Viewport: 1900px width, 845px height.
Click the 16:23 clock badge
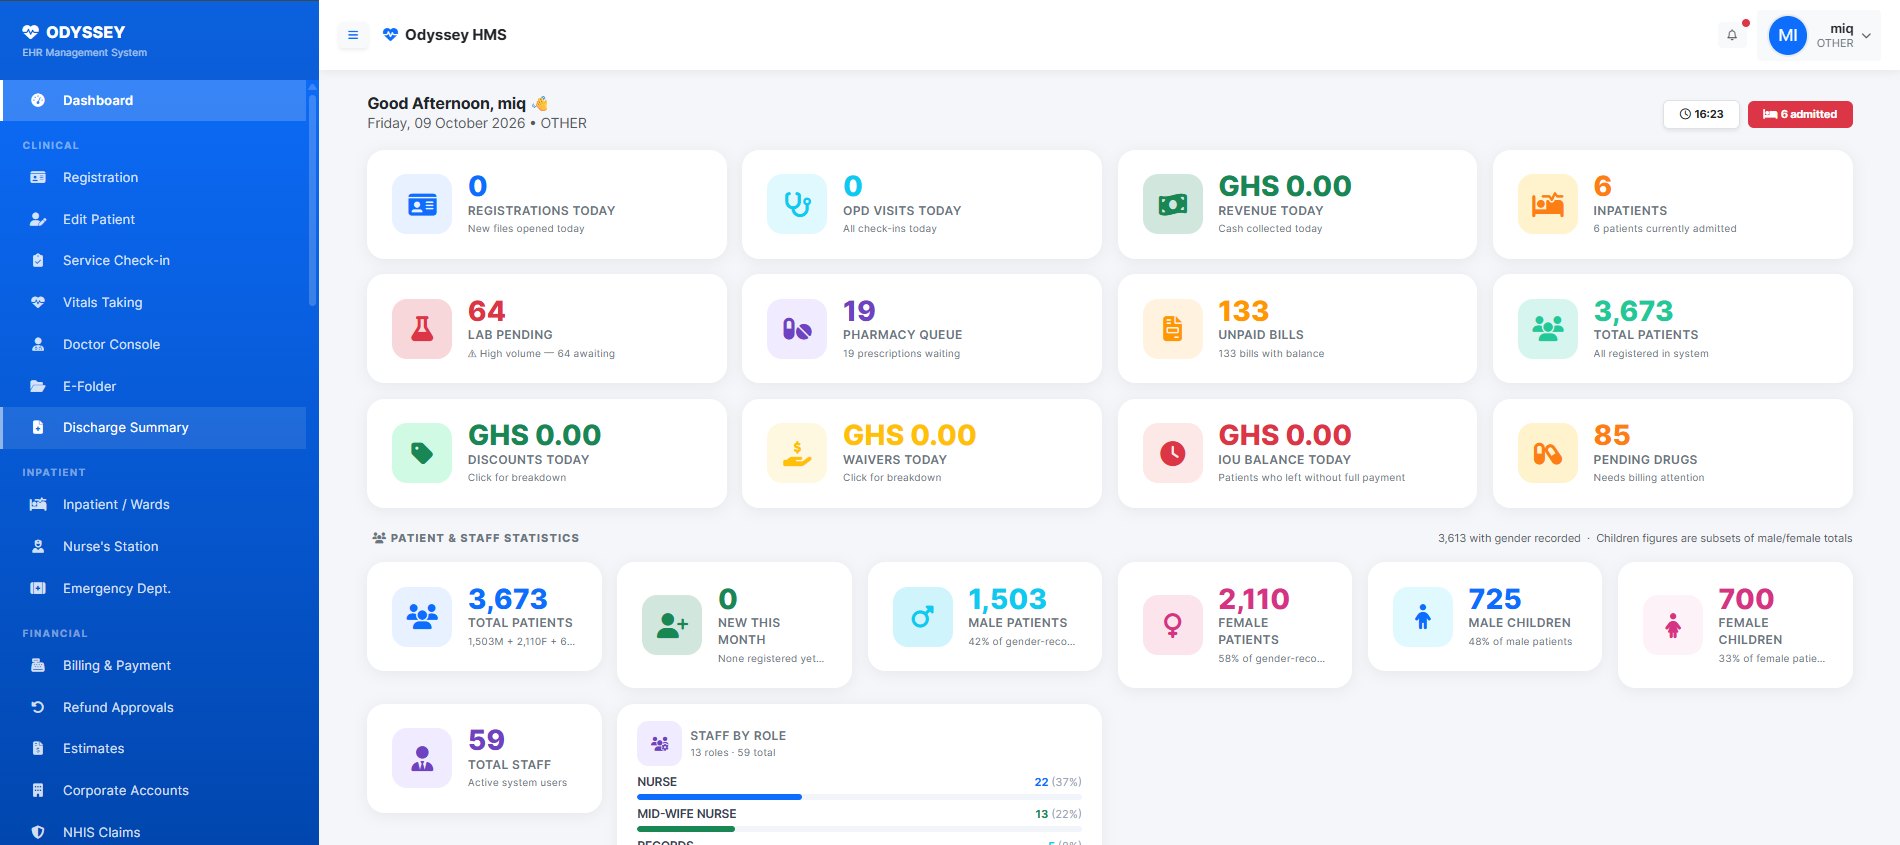1701,114
